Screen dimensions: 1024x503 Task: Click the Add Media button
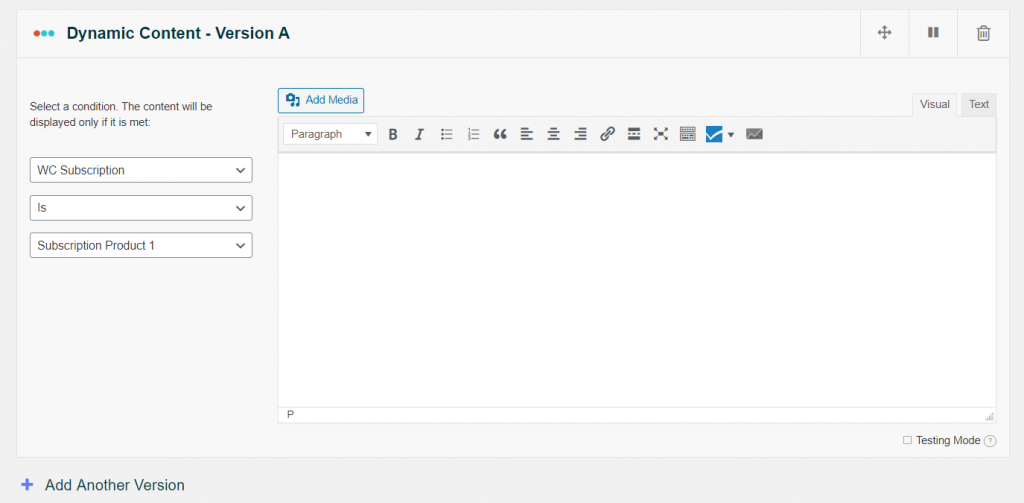(x=321, y=101)
